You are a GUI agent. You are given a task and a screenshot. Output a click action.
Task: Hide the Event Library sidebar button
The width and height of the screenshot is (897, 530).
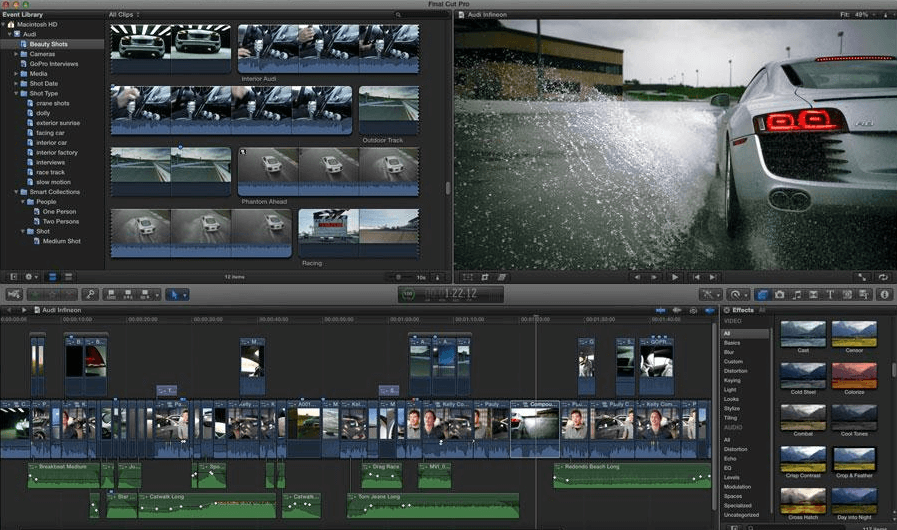click(13, 277)
